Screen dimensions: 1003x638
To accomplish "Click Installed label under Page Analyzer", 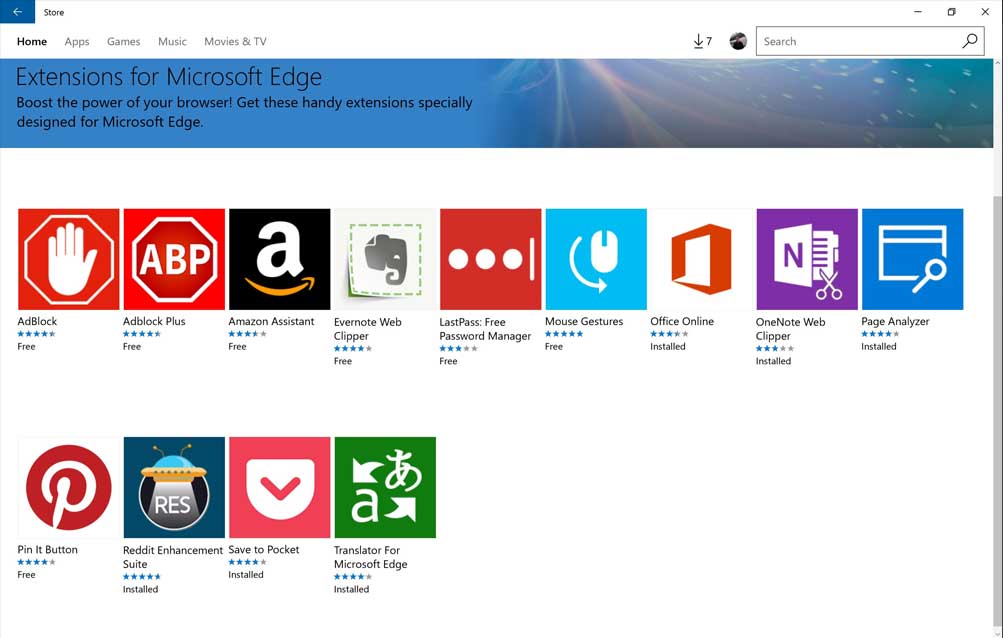I will click(879, 346).
